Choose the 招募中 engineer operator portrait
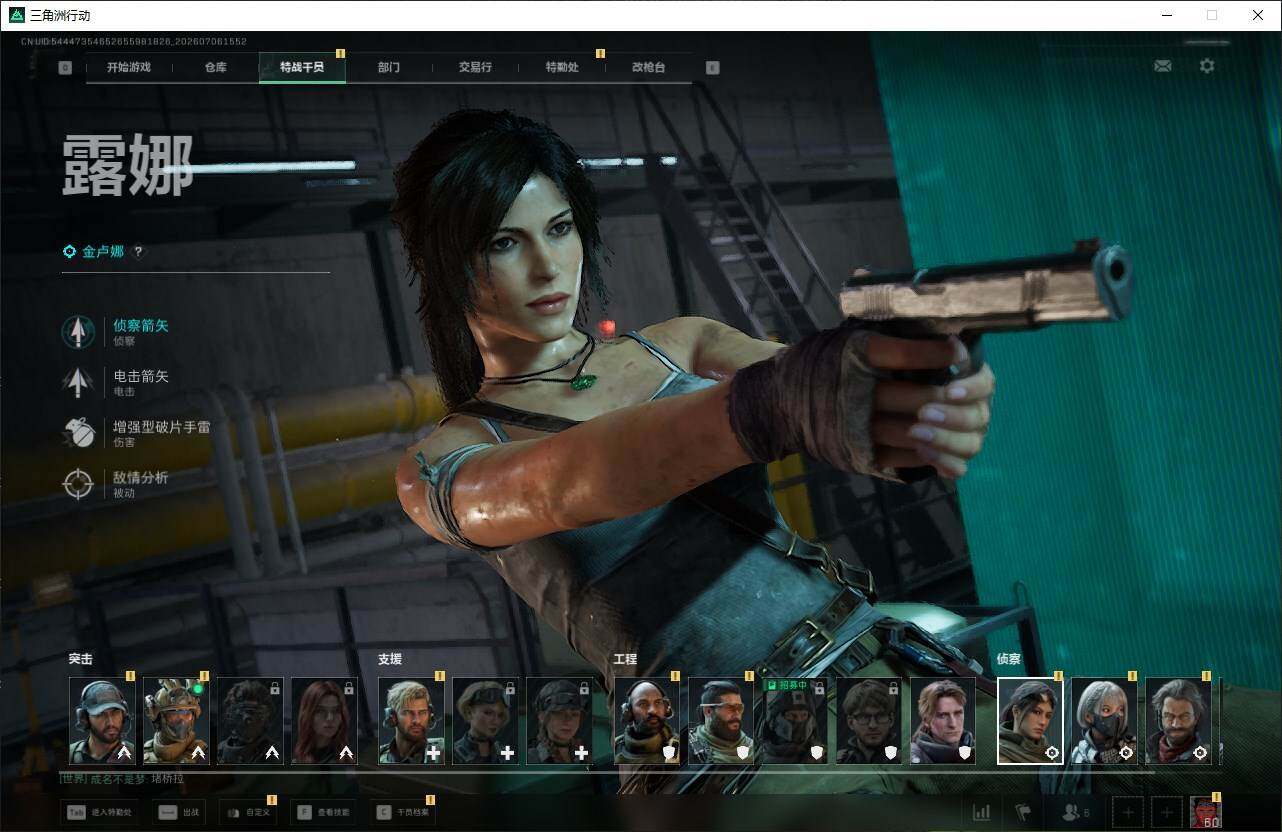1282x832 pixels. point(794,721)
